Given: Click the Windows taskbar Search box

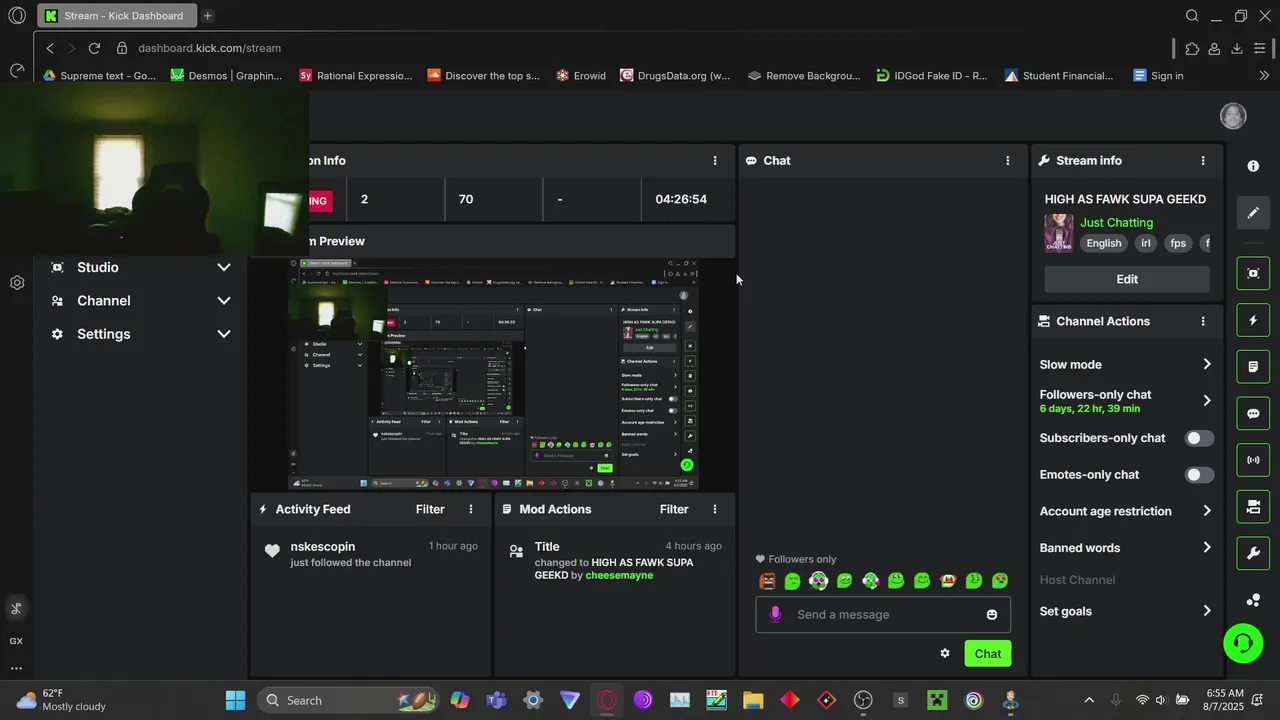Looking at the screenshot, I should [347, 700].
